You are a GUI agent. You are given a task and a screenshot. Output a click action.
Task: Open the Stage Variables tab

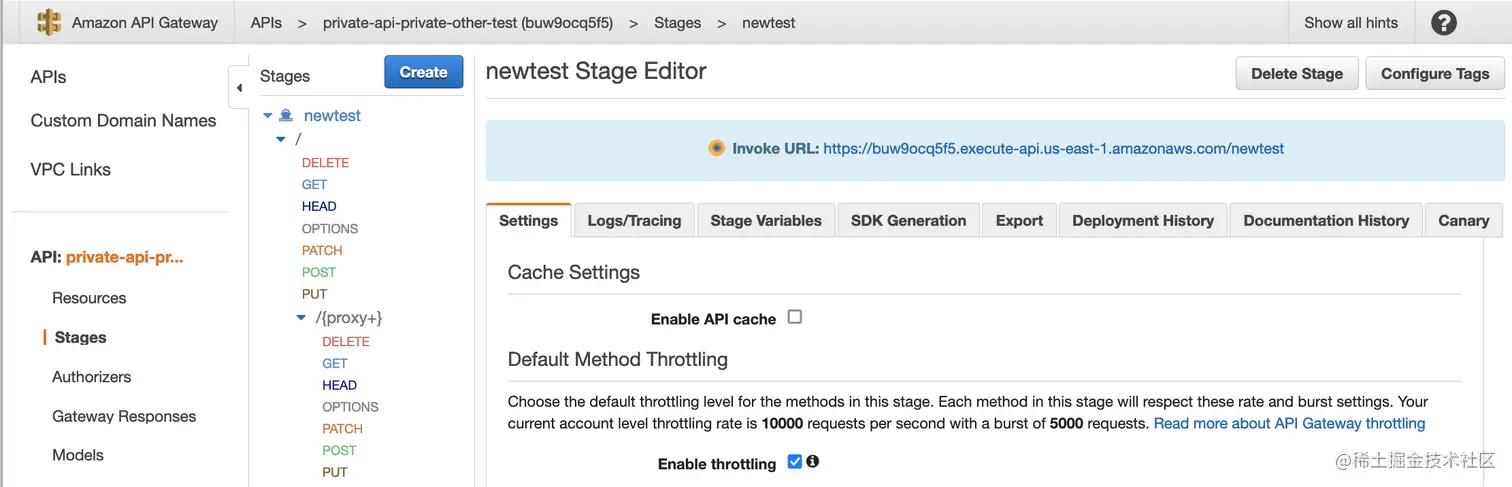[766, 221]
